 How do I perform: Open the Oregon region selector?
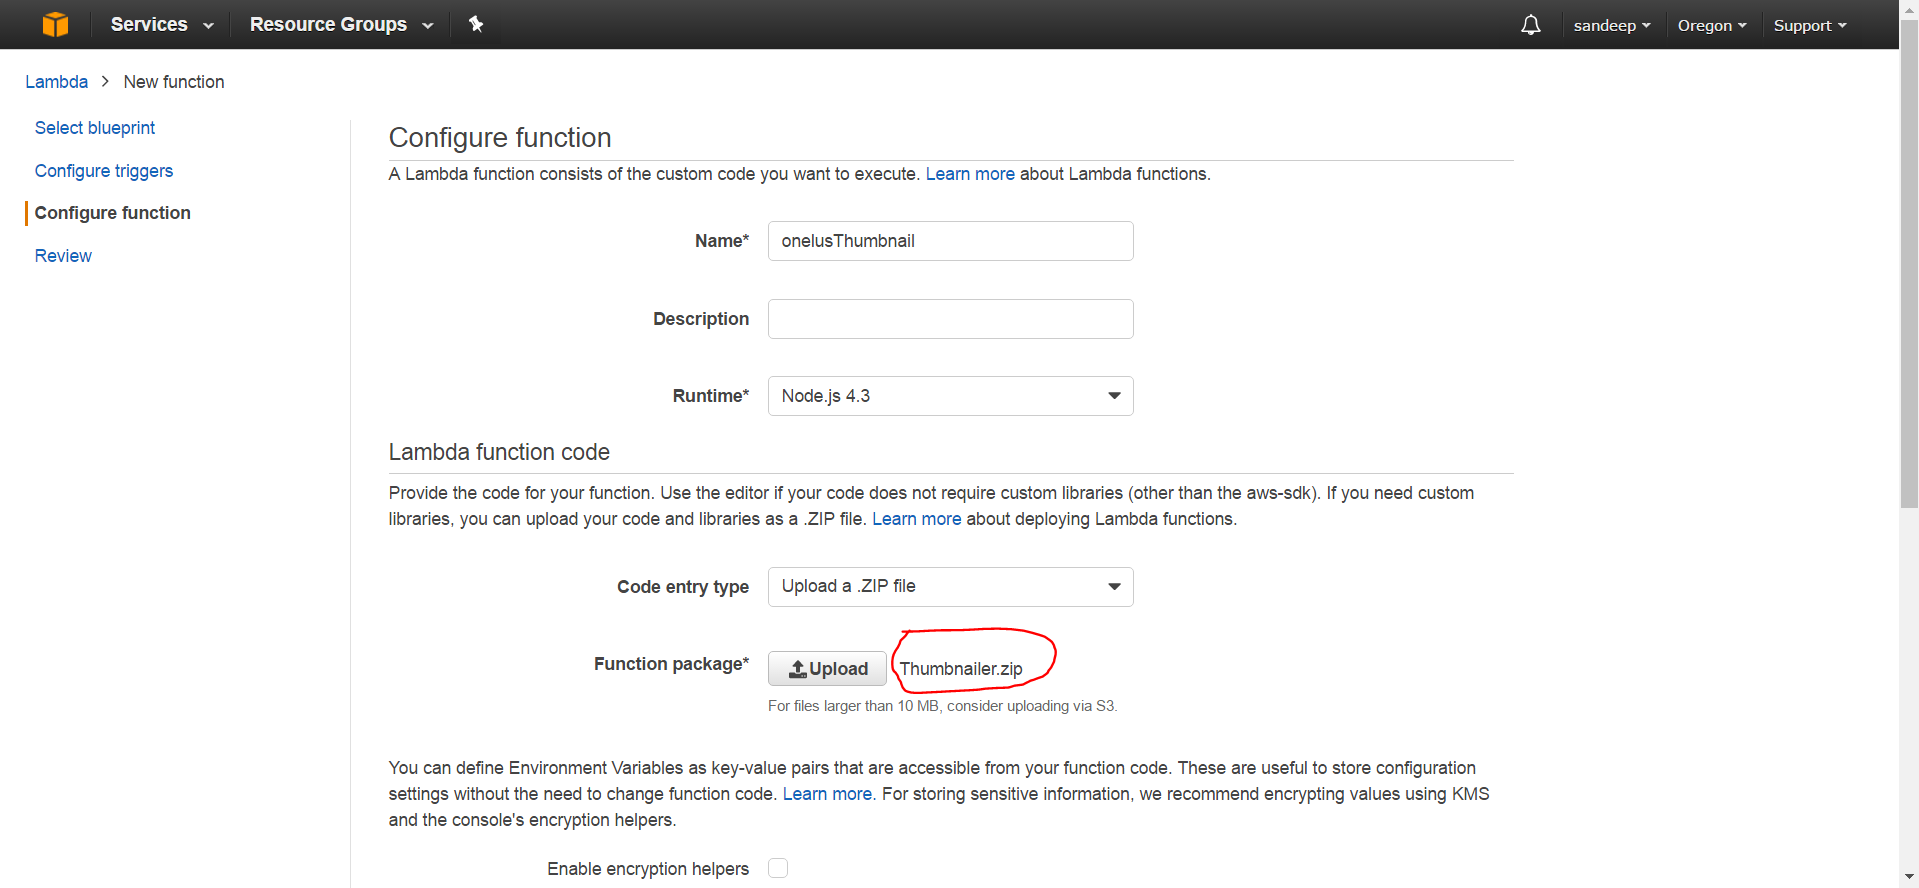point(1712,25)
